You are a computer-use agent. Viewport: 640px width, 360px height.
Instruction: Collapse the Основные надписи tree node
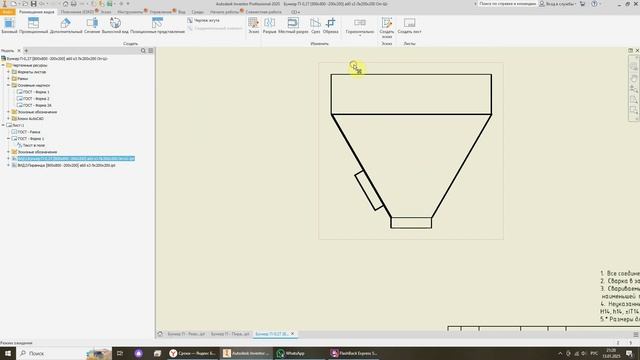[x=9, y=85]
